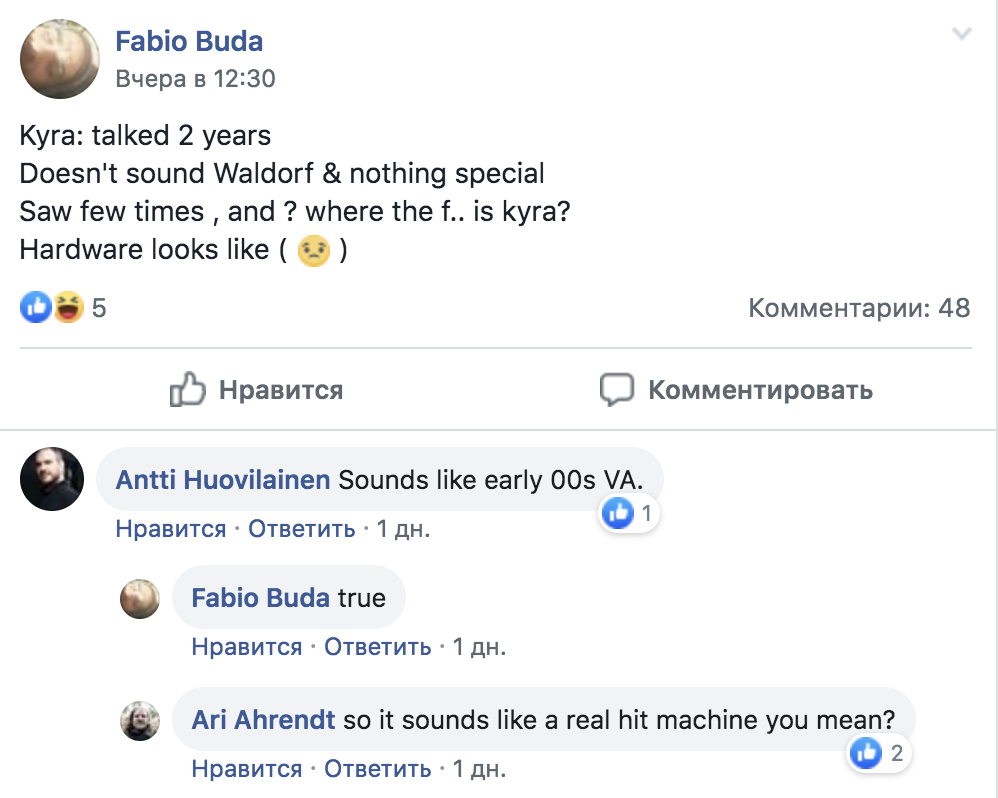
Task: Reply to Antti's comment with 'Ответить'
Action: (x=302, y=529)
